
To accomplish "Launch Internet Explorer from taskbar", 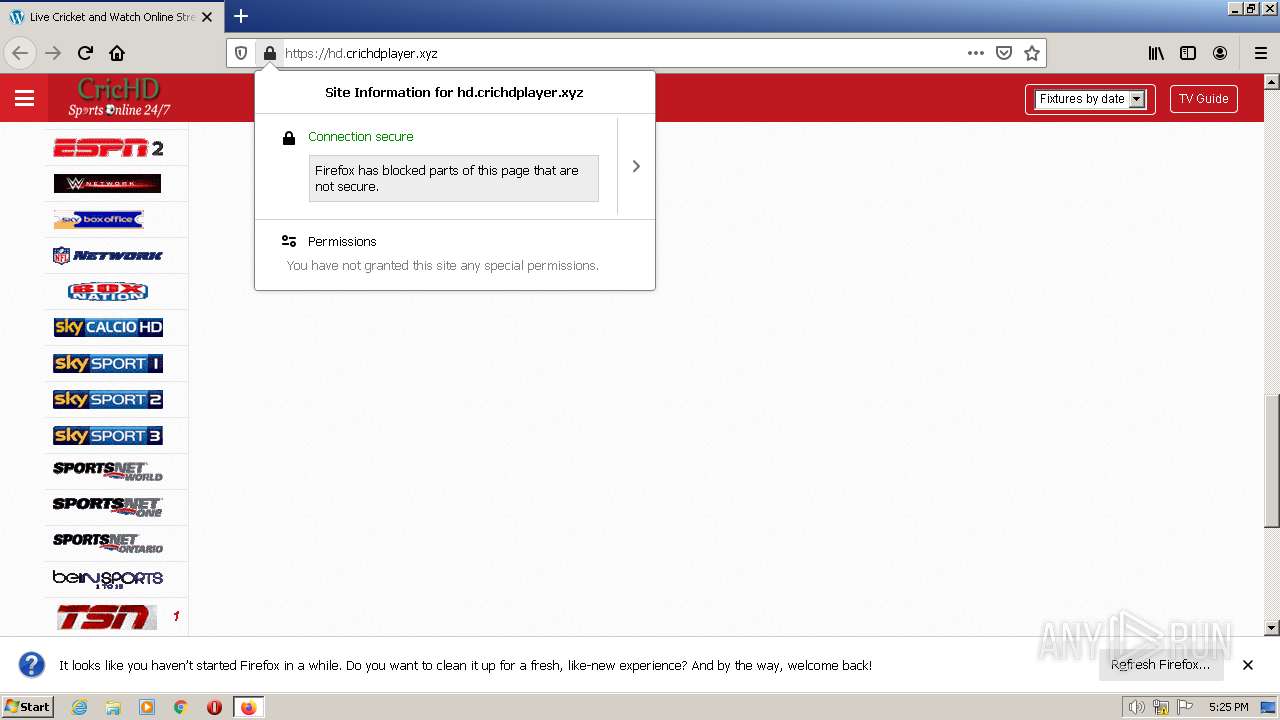I will click(x=79, y=707).
